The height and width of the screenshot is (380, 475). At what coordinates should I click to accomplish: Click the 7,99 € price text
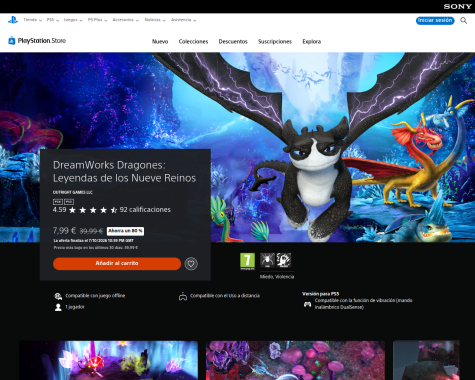point(64,231)
